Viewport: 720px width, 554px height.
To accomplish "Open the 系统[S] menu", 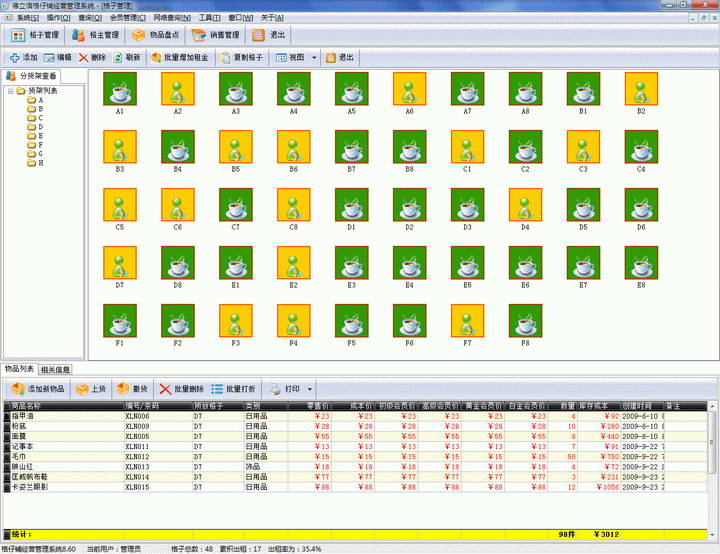I will point(28,17).
